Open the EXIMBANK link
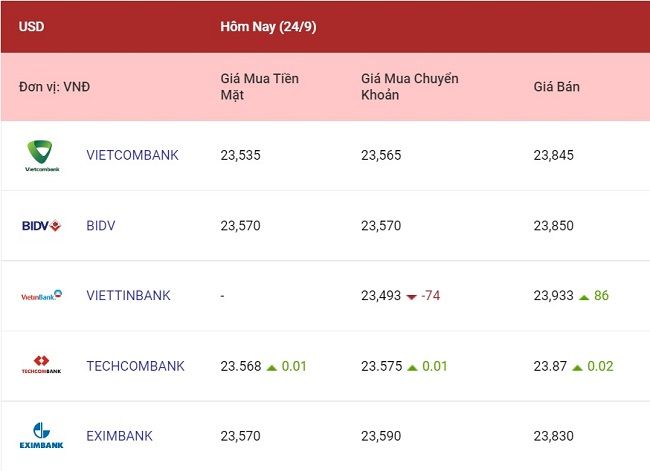 point(119,436)
